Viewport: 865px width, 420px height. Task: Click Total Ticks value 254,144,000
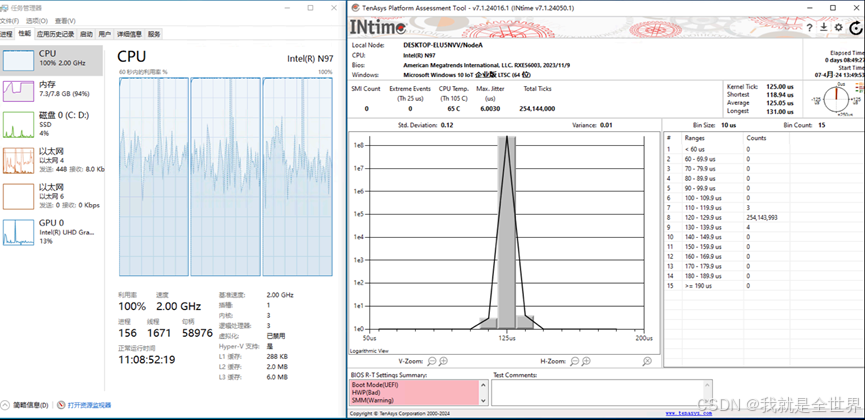537,109
